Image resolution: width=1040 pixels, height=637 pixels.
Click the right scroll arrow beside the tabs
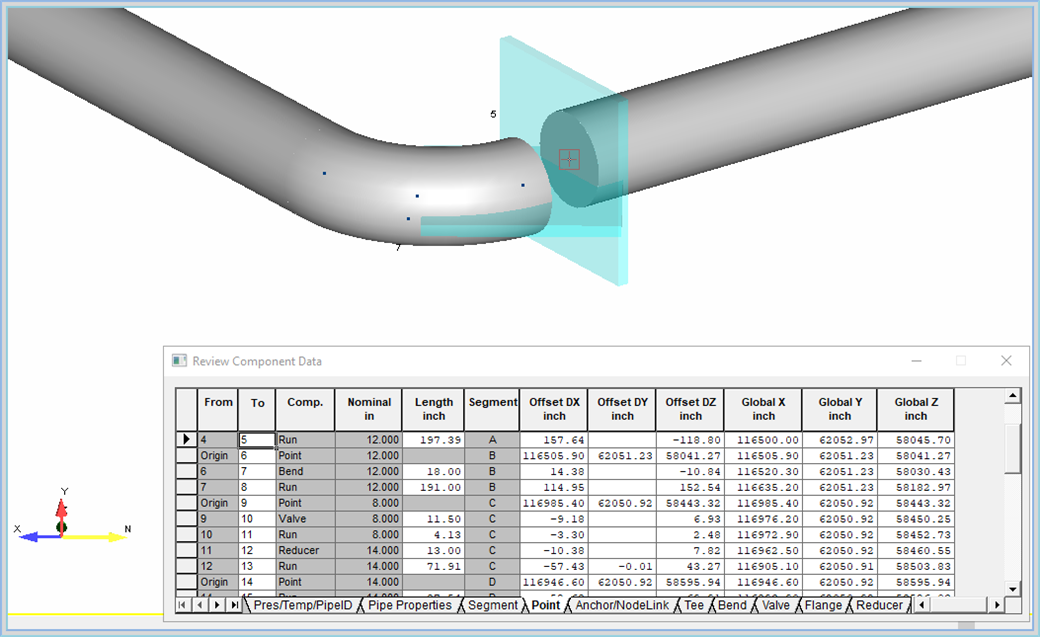pos(998,605)
